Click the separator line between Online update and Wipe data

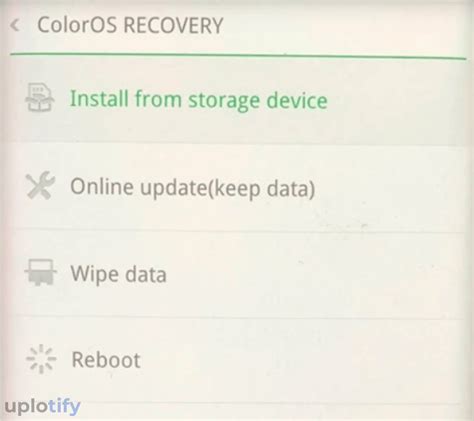(239, 231)
